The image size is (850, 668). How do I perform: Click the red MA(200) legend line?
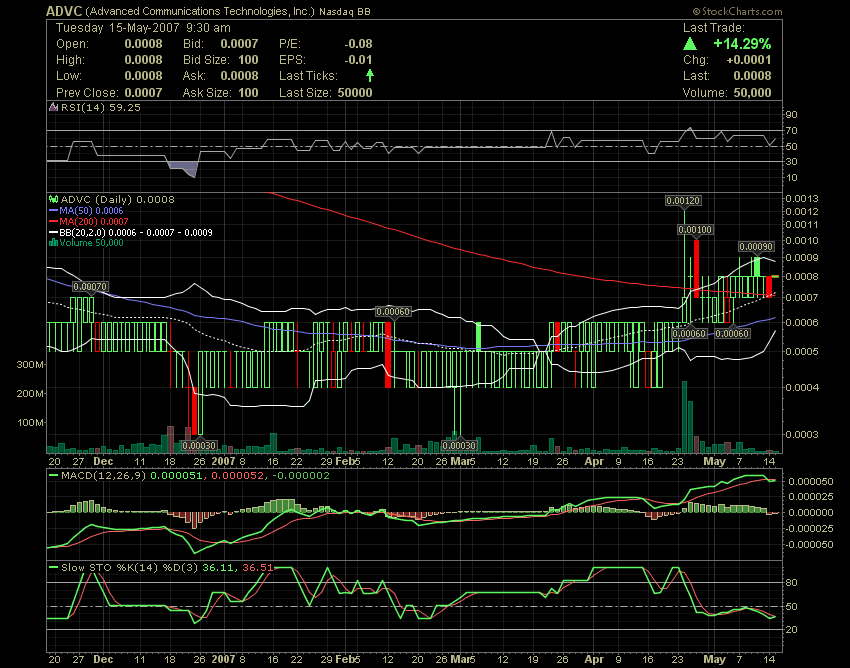(53, 221)
